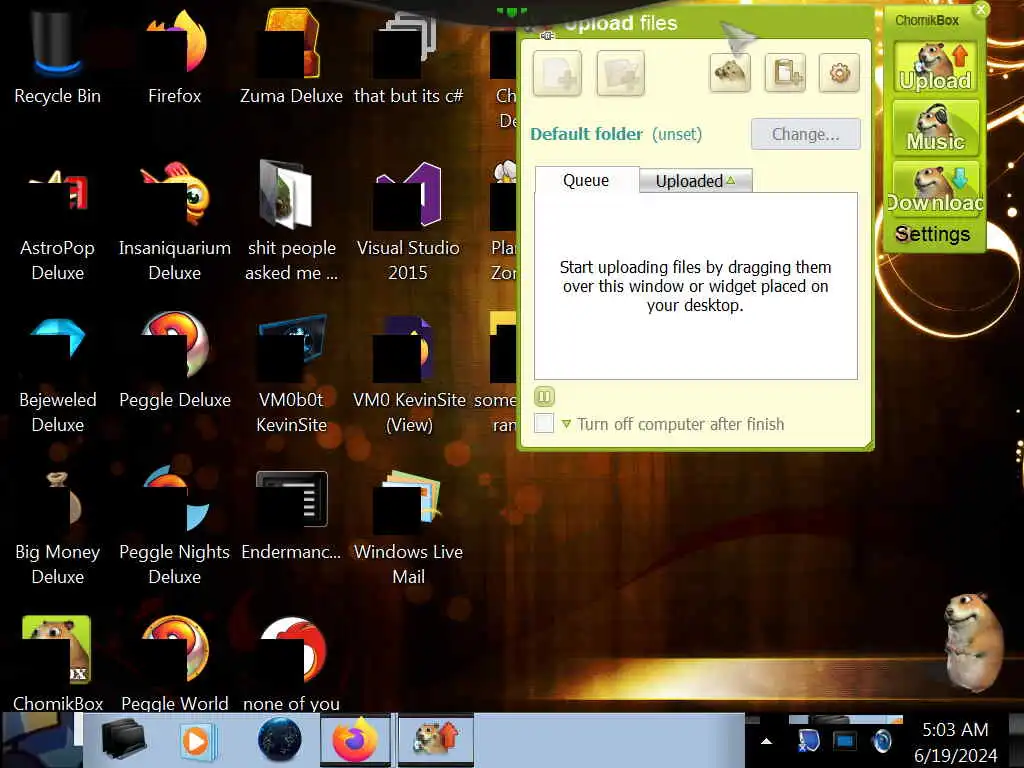Select the AstroPop Deluxe desktop icon
The height and width of the screenshot is (768, 1024).
pyautogui.click(x=57, y=223)
